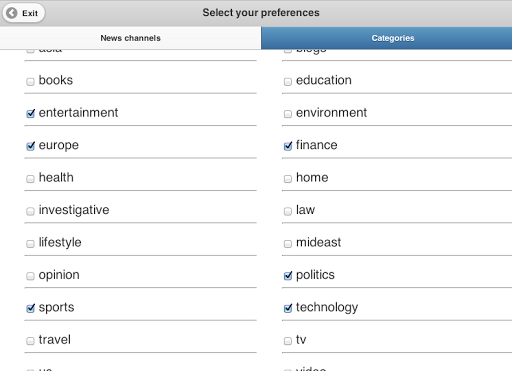The image size is (512, 371).
Task: Uncheck the sports category
Action: 30,308
